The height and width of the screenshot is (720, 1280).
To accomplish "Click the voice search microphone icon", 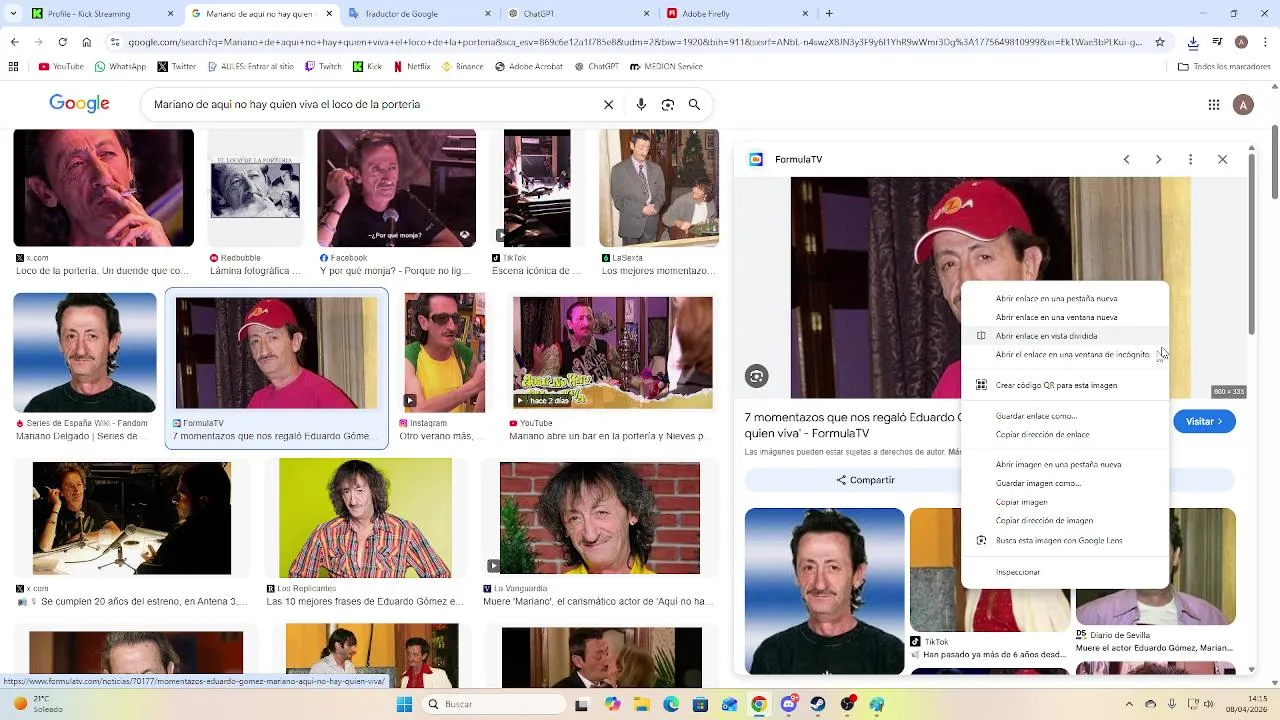I will (x=641, y=105).
